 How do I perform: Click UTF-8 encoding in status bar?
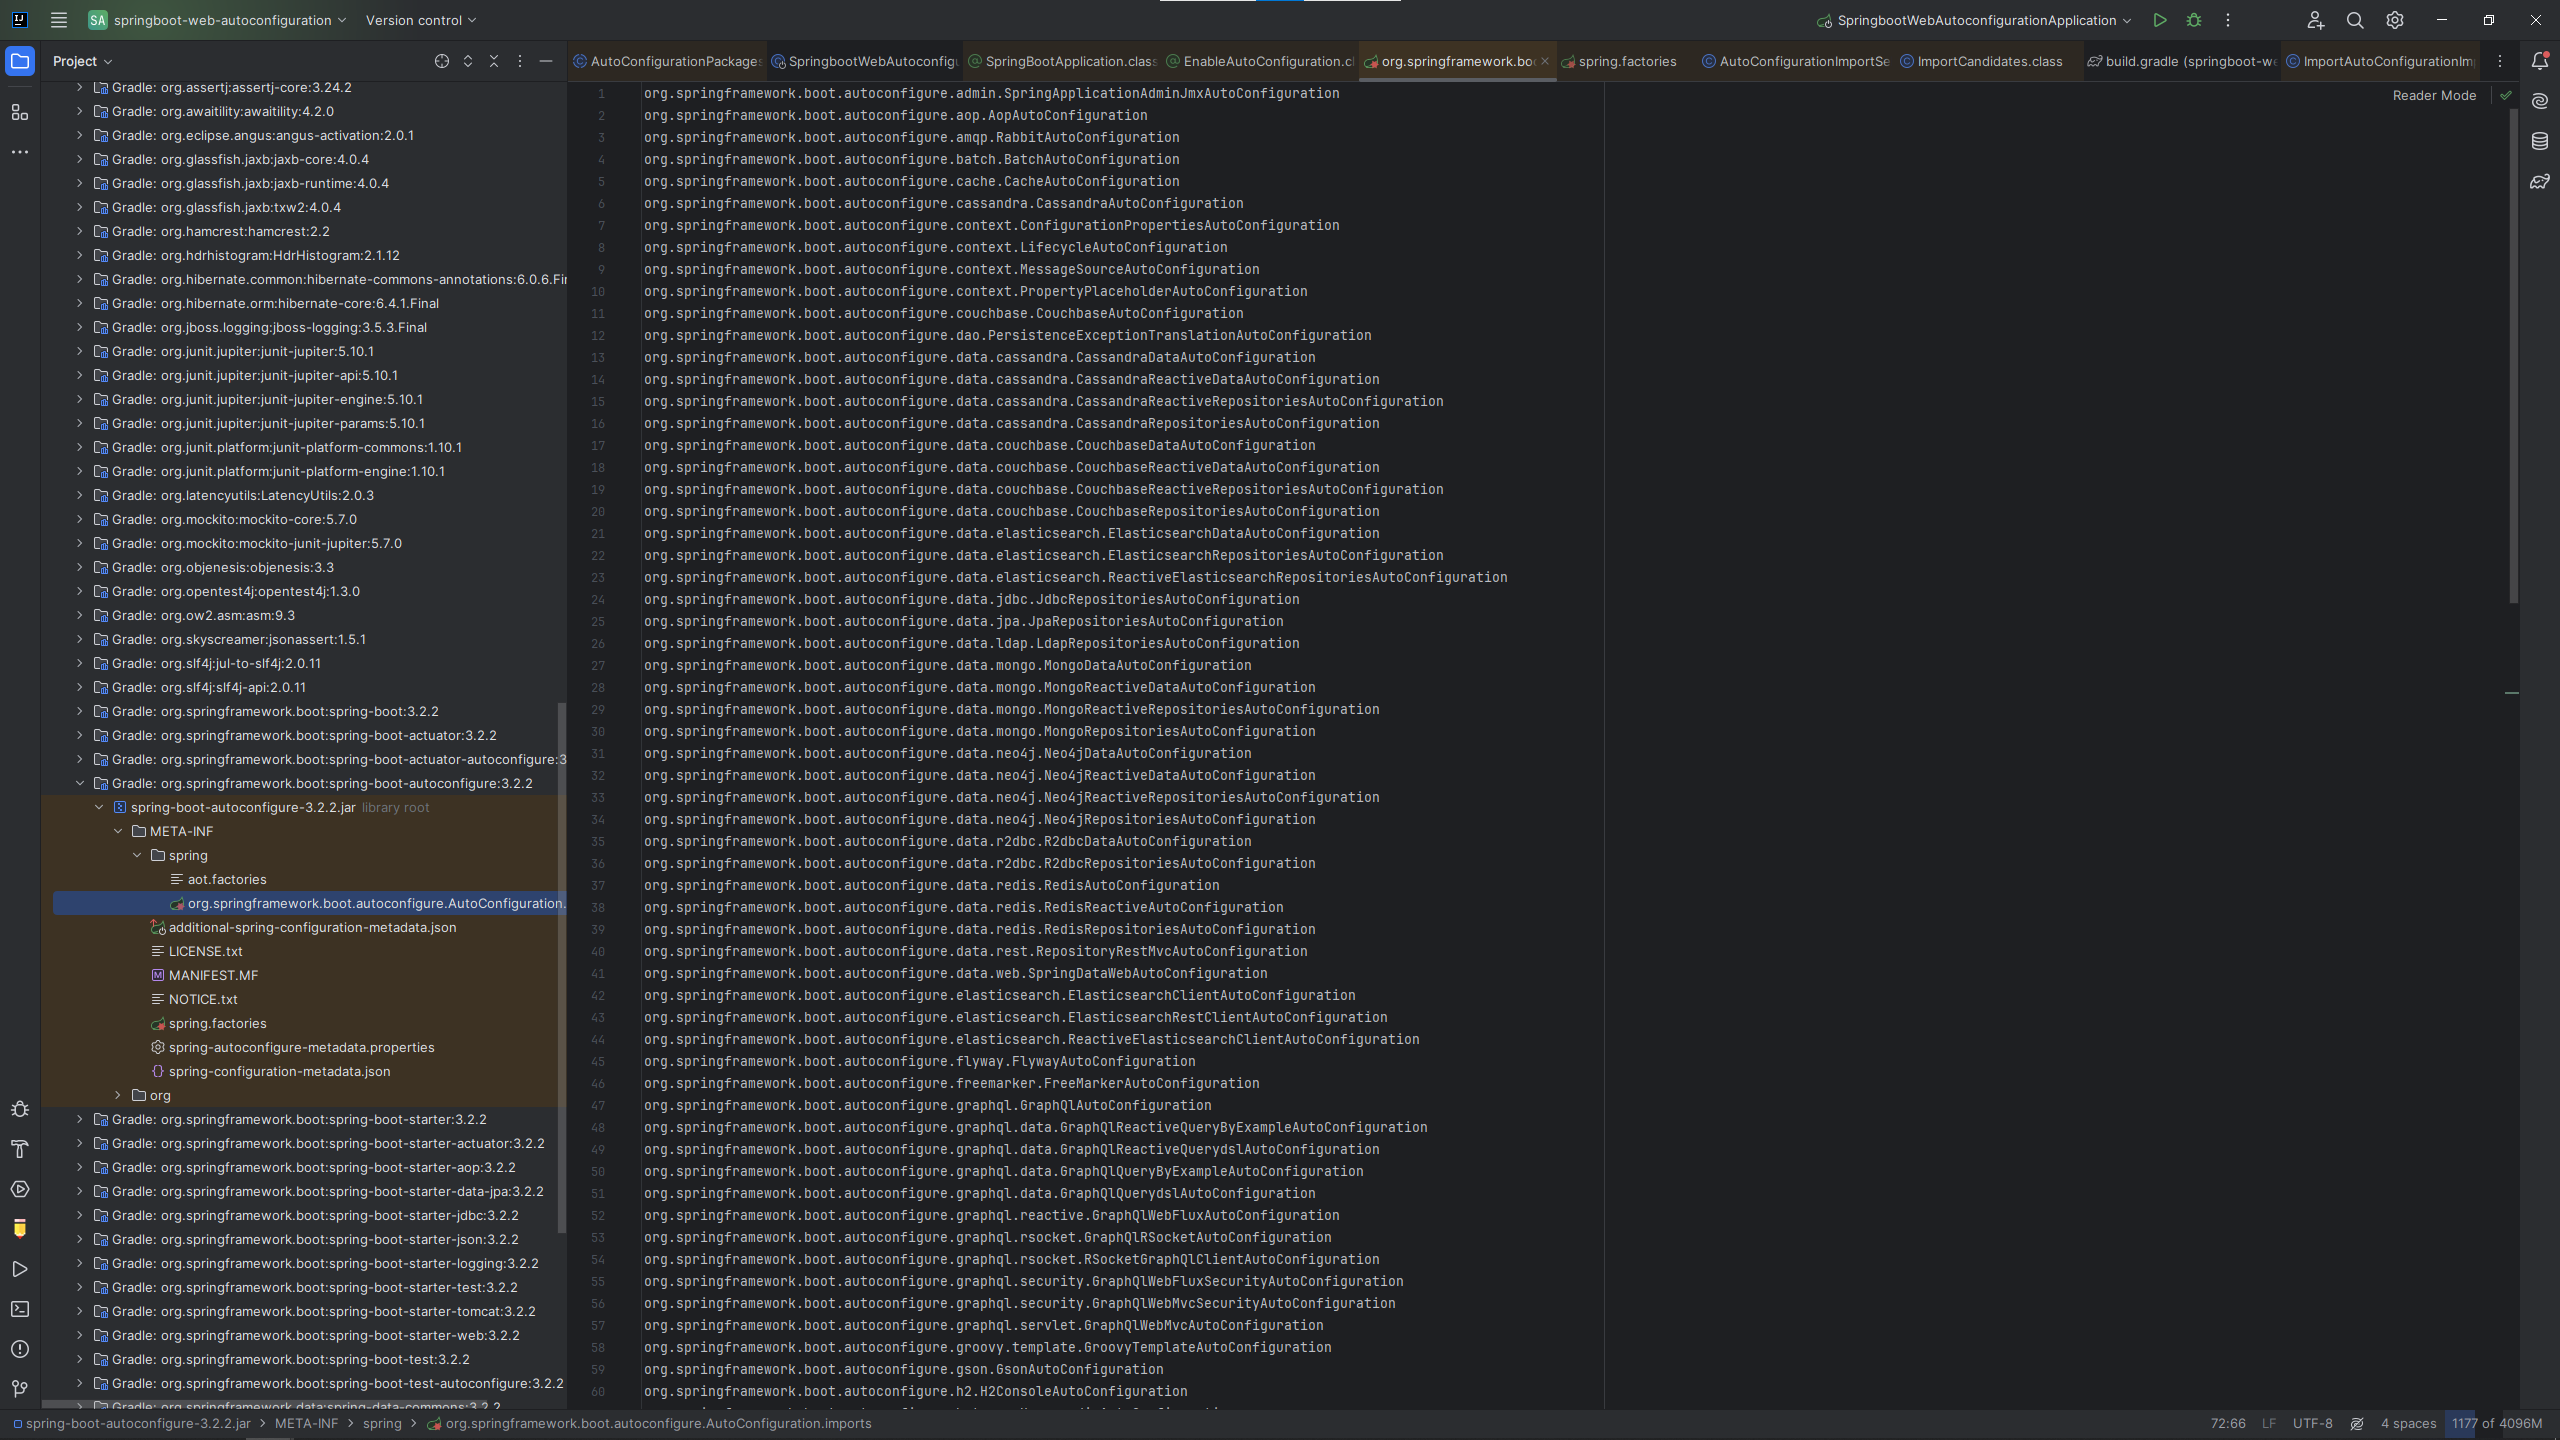coord(2312,1423)
